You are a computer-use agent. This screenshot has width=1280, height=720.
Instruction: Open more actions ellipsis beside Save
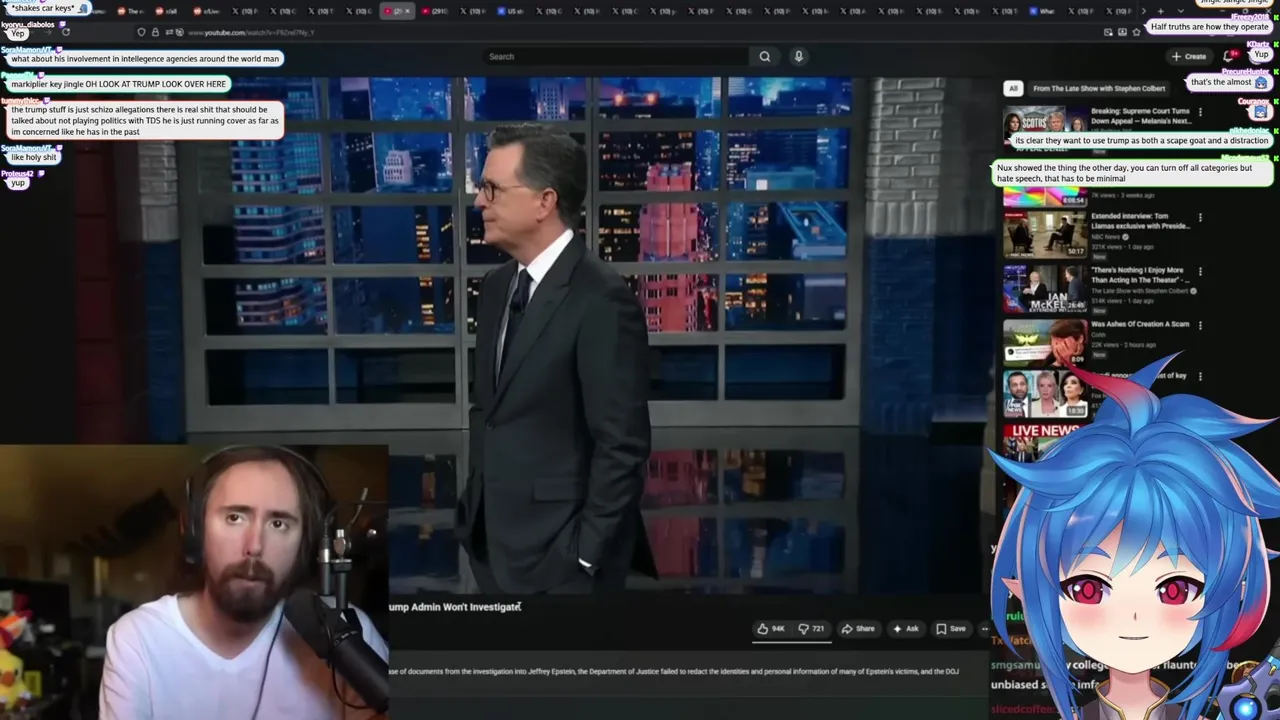(x=984, y=629)
